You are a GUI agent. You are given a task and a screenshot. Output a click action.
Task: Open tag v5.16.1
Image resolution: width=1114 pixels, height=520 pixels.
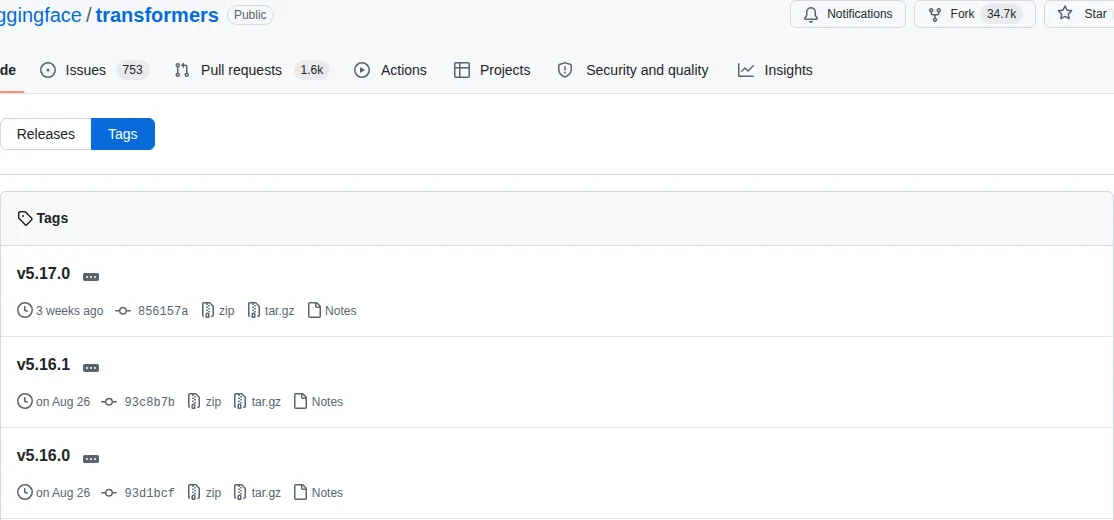pyautogui.click(x=43, y=364)
